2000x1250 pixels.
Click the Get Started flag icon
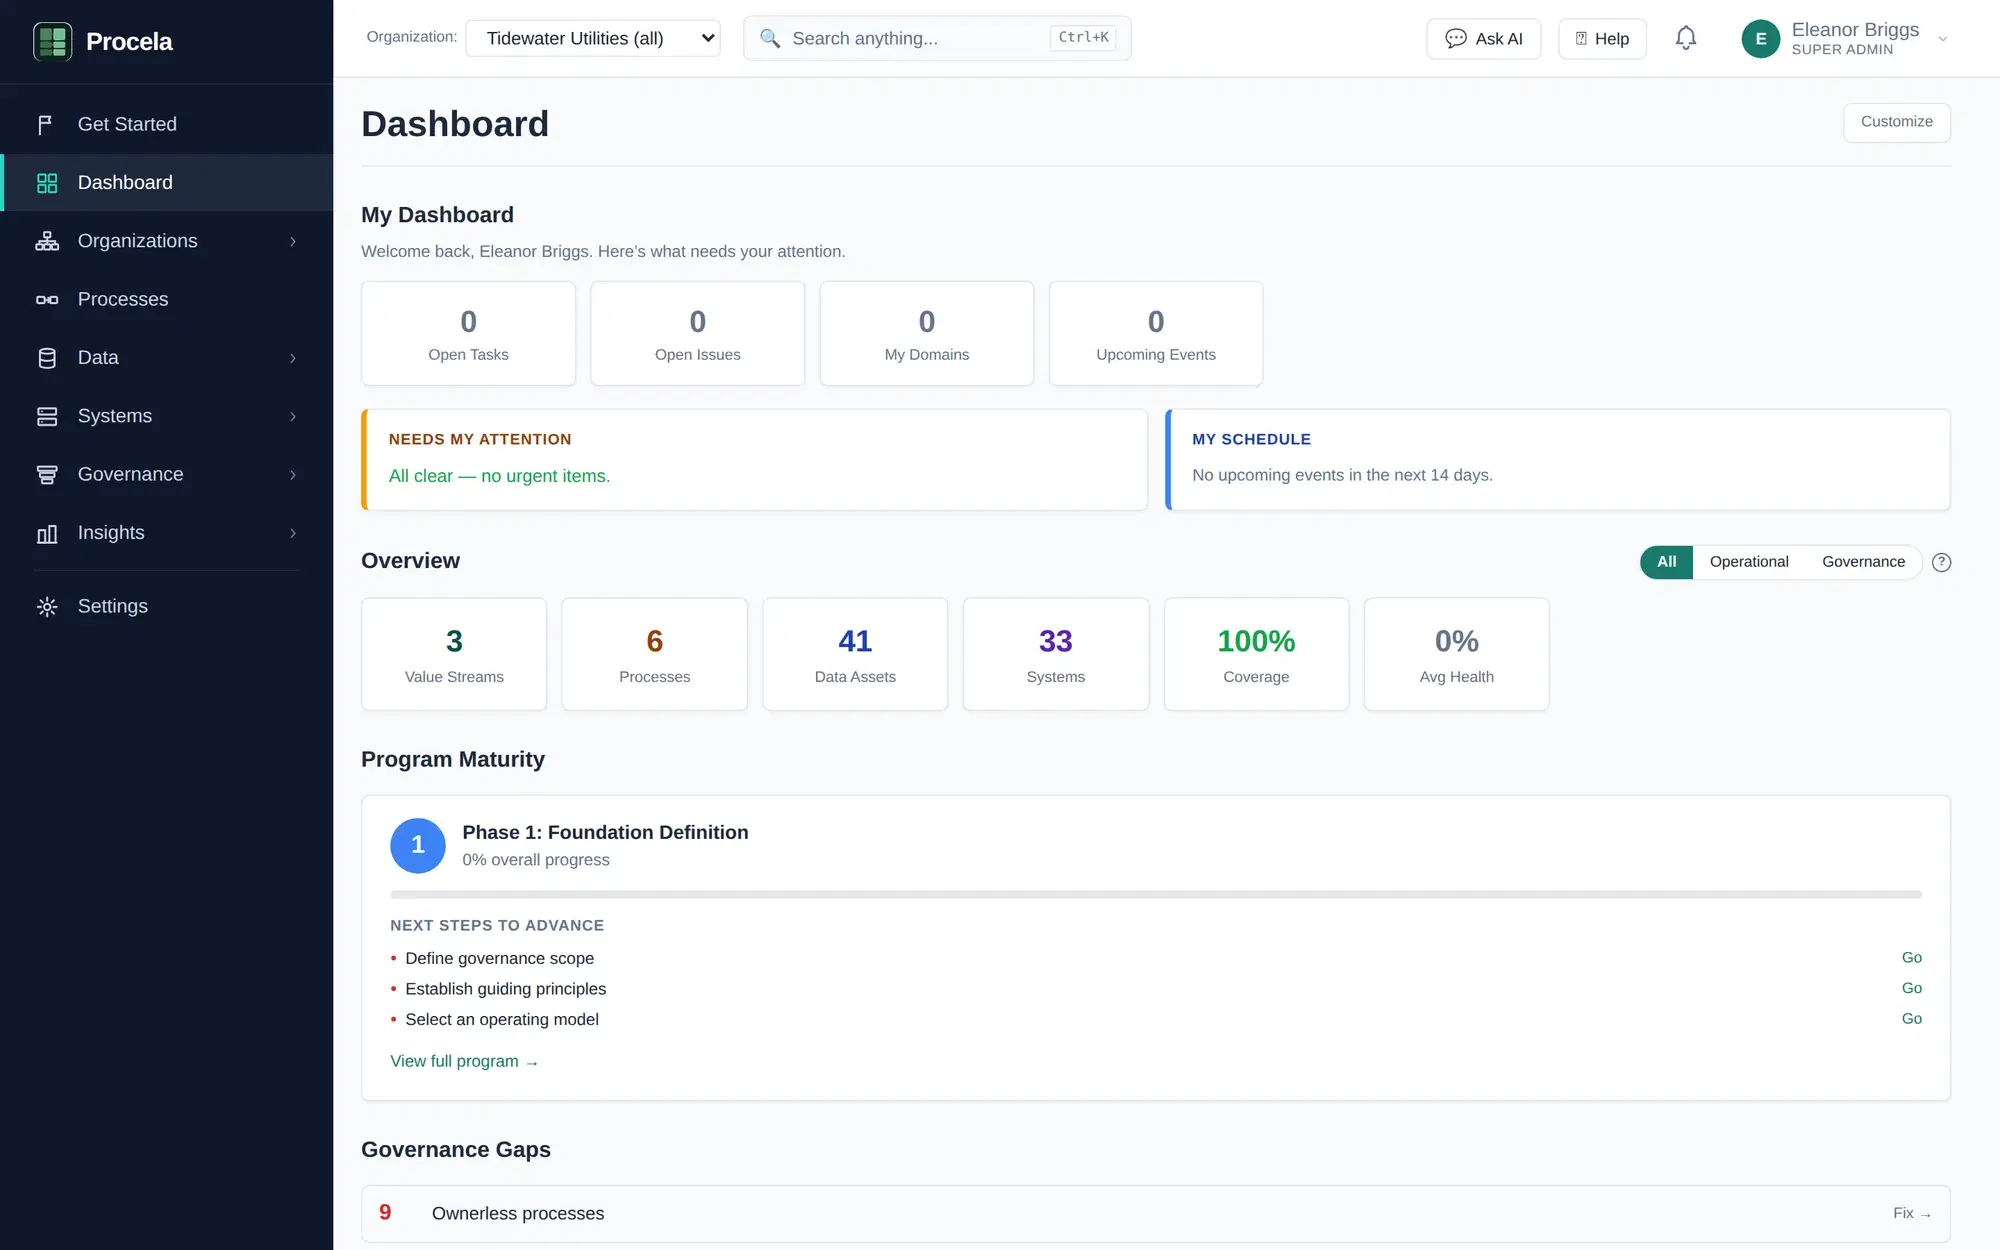tap(46, 124)
